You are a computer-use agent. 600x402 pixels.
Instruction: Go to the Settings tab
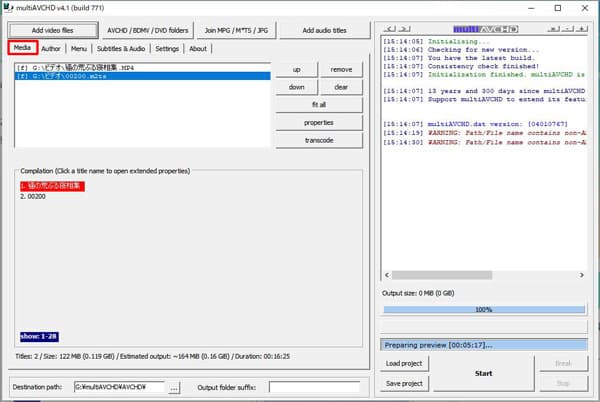[167, 48]
